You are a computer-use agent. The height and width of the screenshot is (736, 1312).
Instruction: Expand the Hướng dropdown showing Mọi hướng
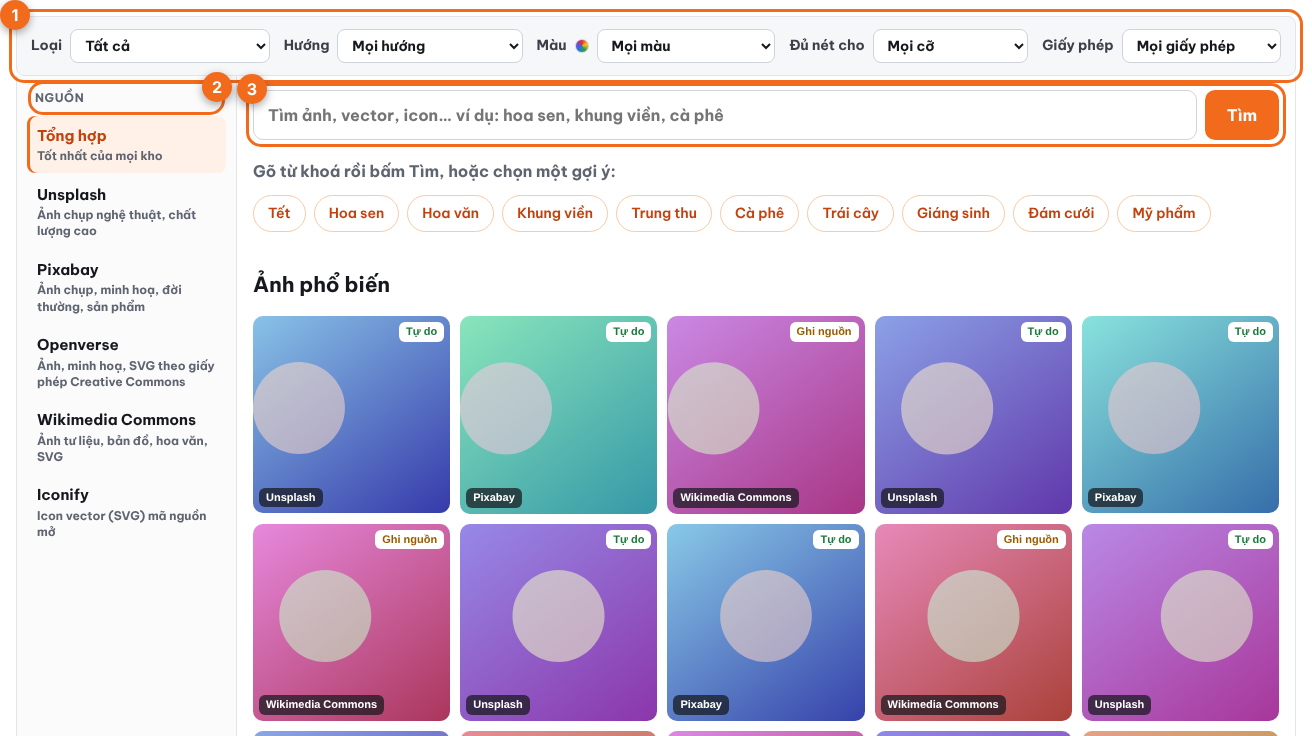(430, 46)
